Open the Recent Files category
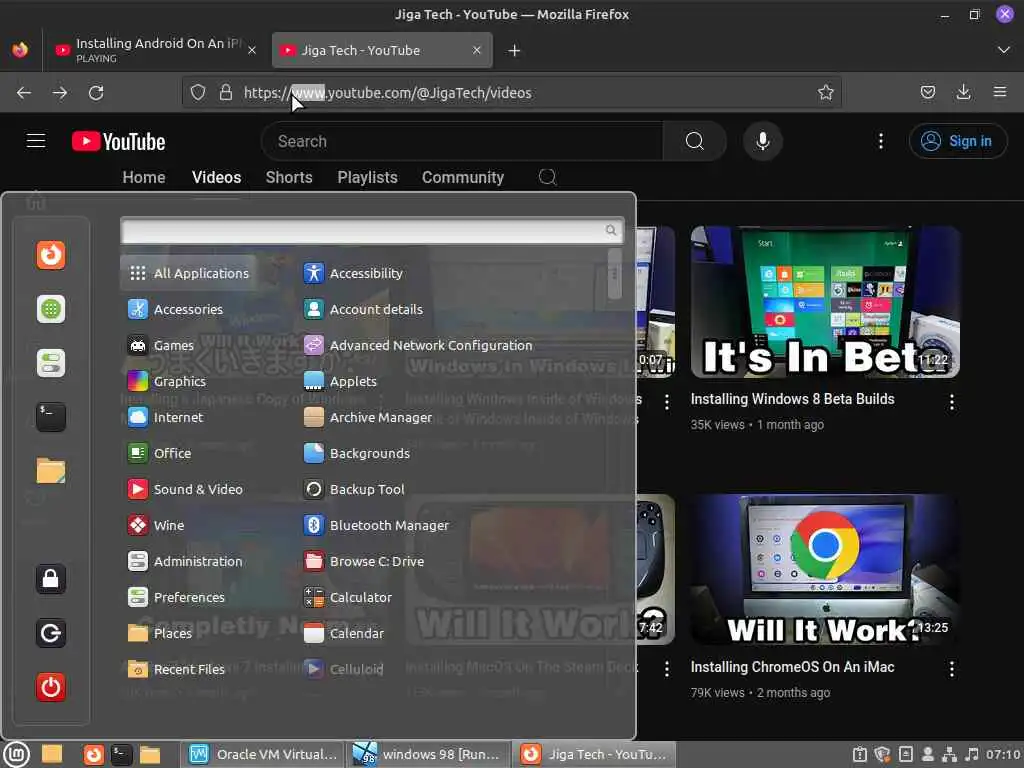 click(x=176, y=668)
